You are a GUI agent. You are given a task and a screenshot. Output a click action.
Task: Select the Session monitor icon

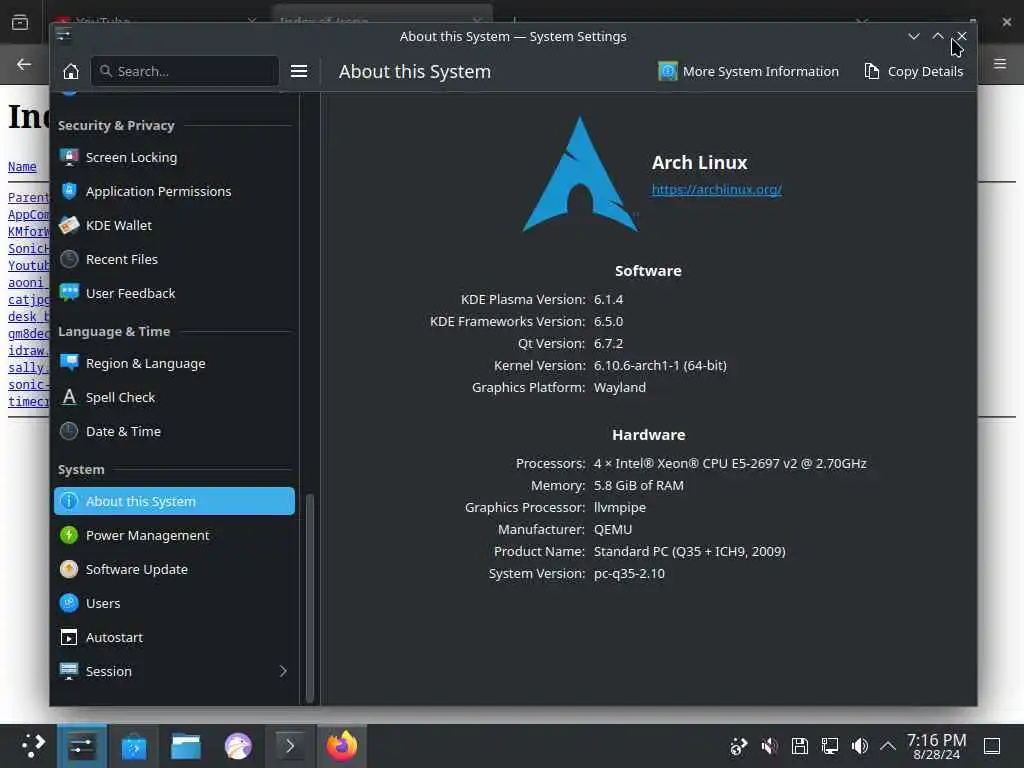pos(69,671)
